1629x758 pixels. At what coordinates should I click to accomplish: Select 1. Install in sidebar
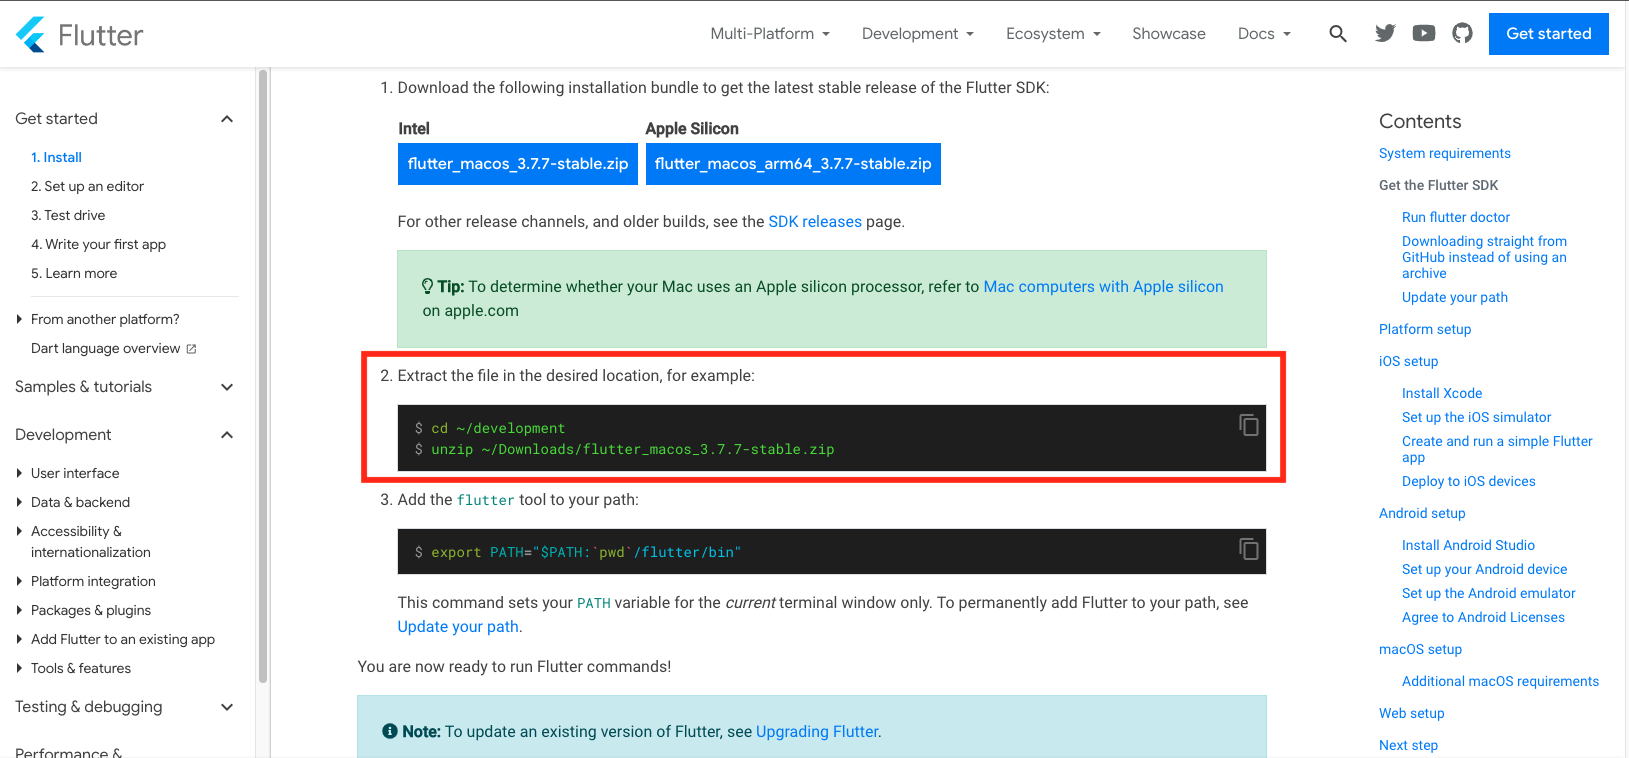coord(57,157)
